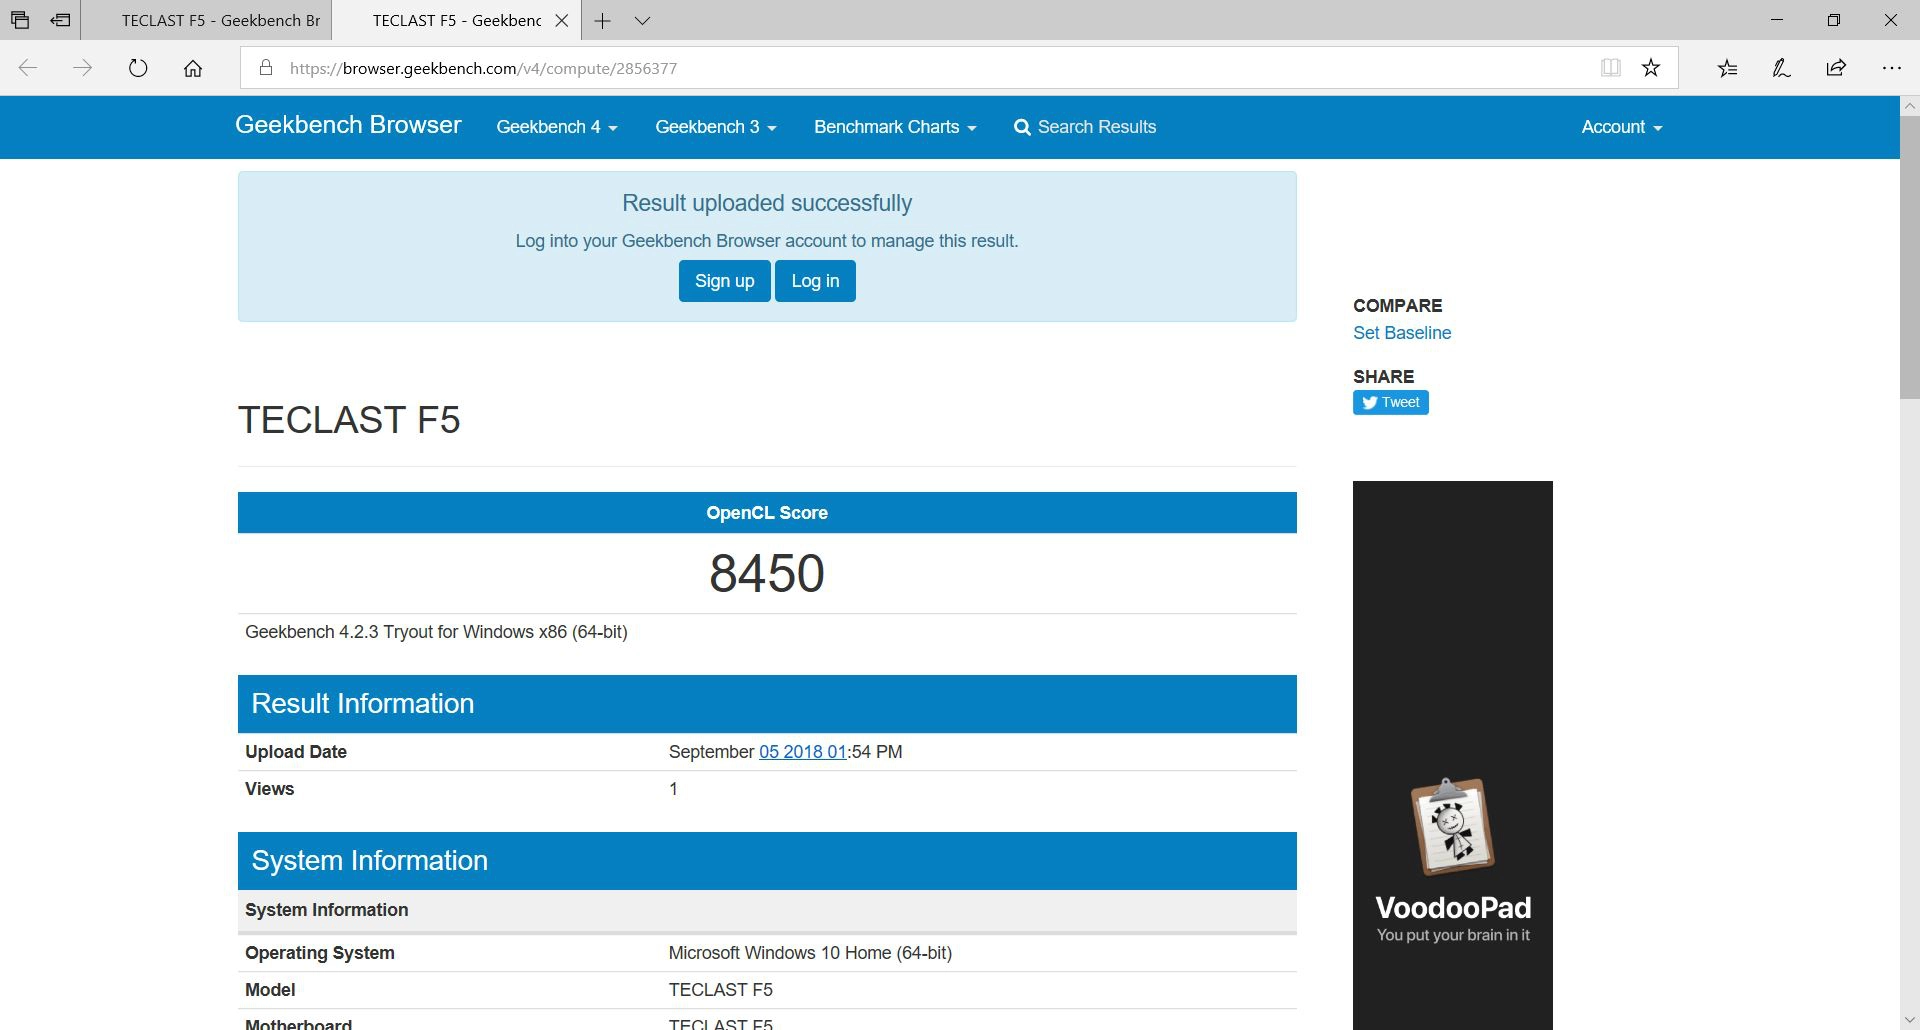This screenshot has width=1920, height=1030.
Task: Set aside tabs icon in title bar
Action: click(x=61, y=20)
